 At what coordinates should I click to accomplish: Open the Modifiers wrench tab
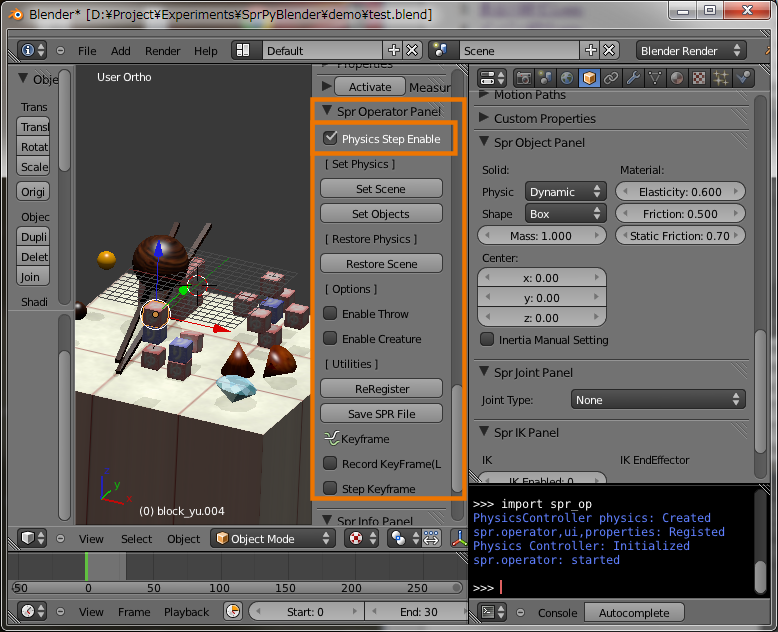(633, 78)
